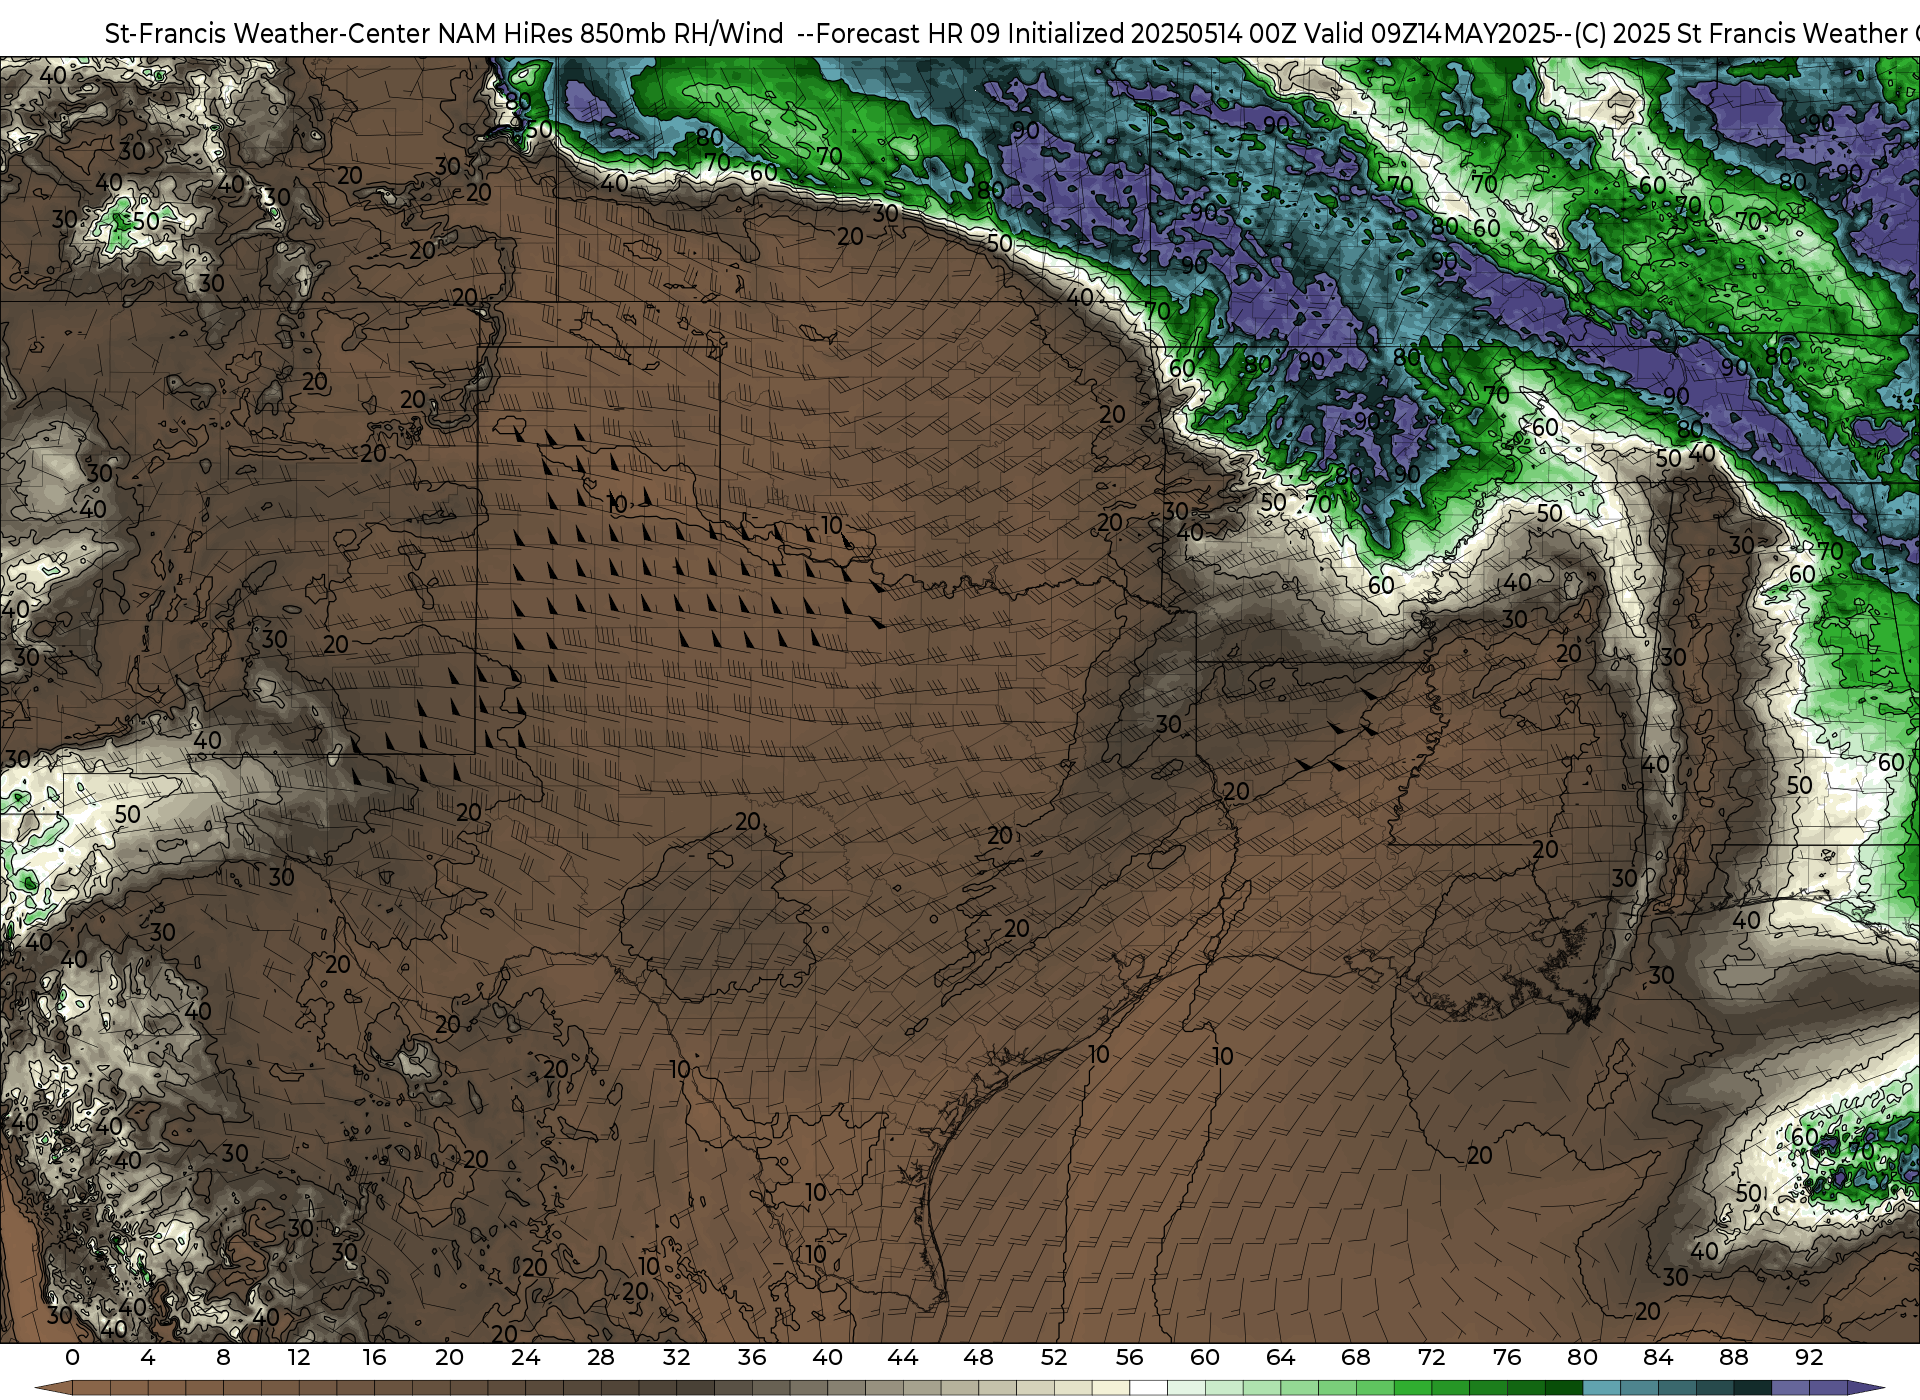
Task: Click the color bar label '48'
Action: (978, 1357)
